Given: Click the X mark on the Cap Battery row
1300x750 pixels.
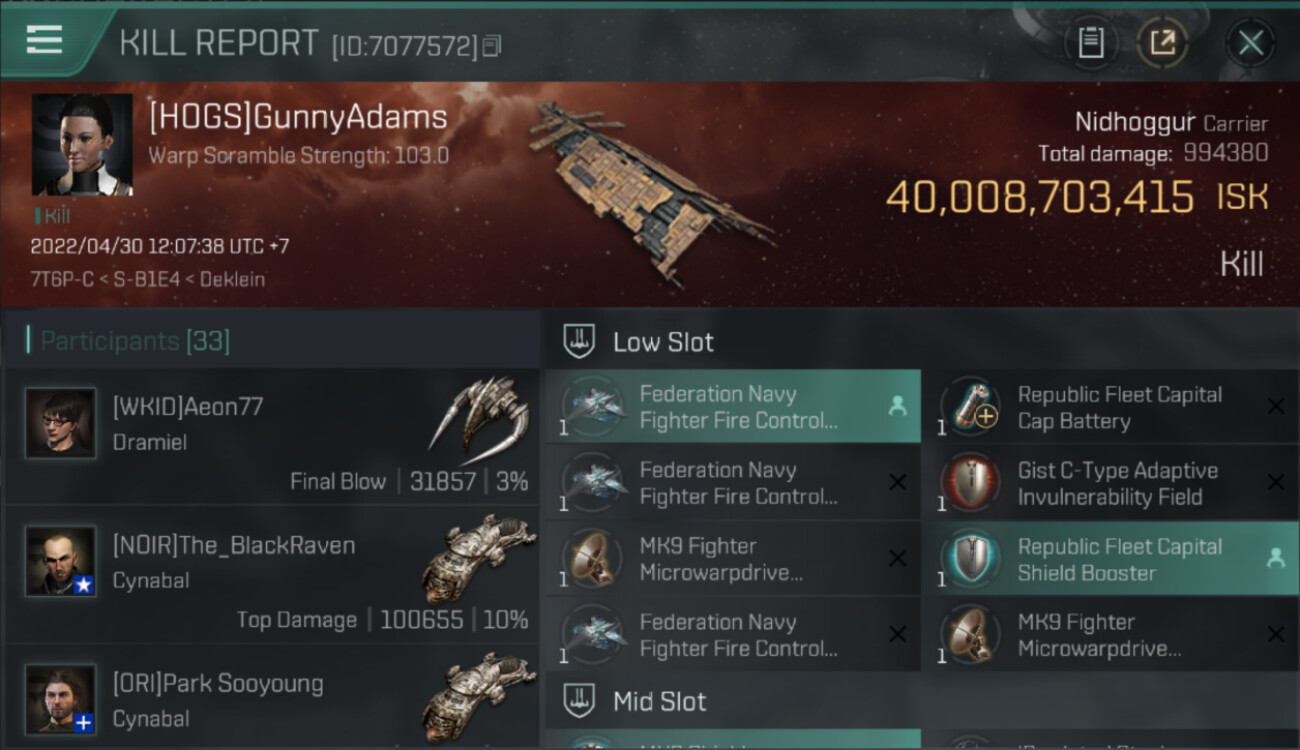Looking at the screenshot, I should coord(1275,406).
